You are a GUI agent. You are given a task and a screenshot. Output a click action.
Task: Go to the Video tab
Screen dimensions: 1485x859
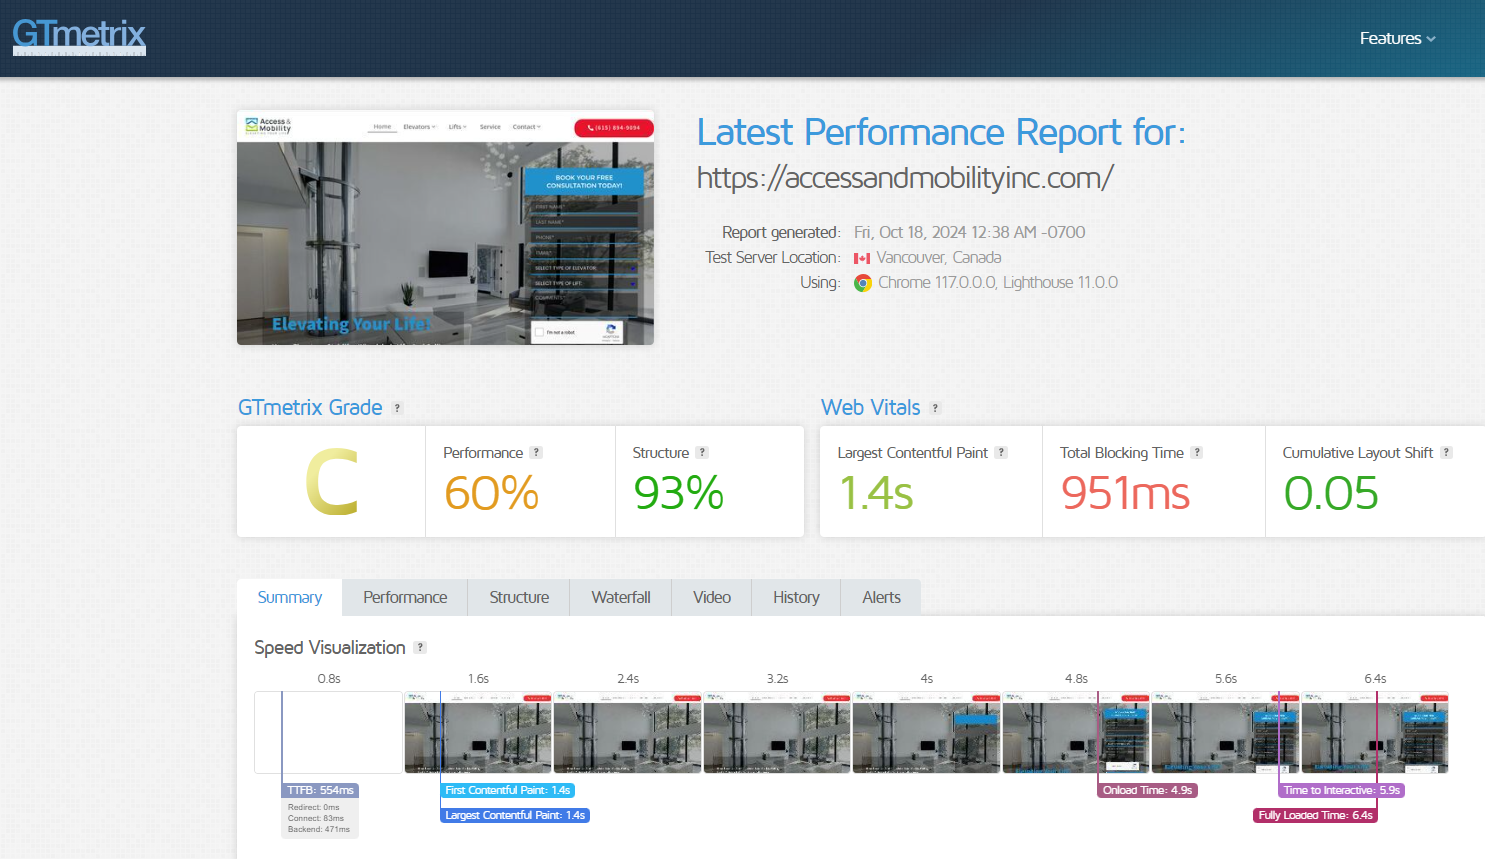pyautogui.click(x=712, y=597)
